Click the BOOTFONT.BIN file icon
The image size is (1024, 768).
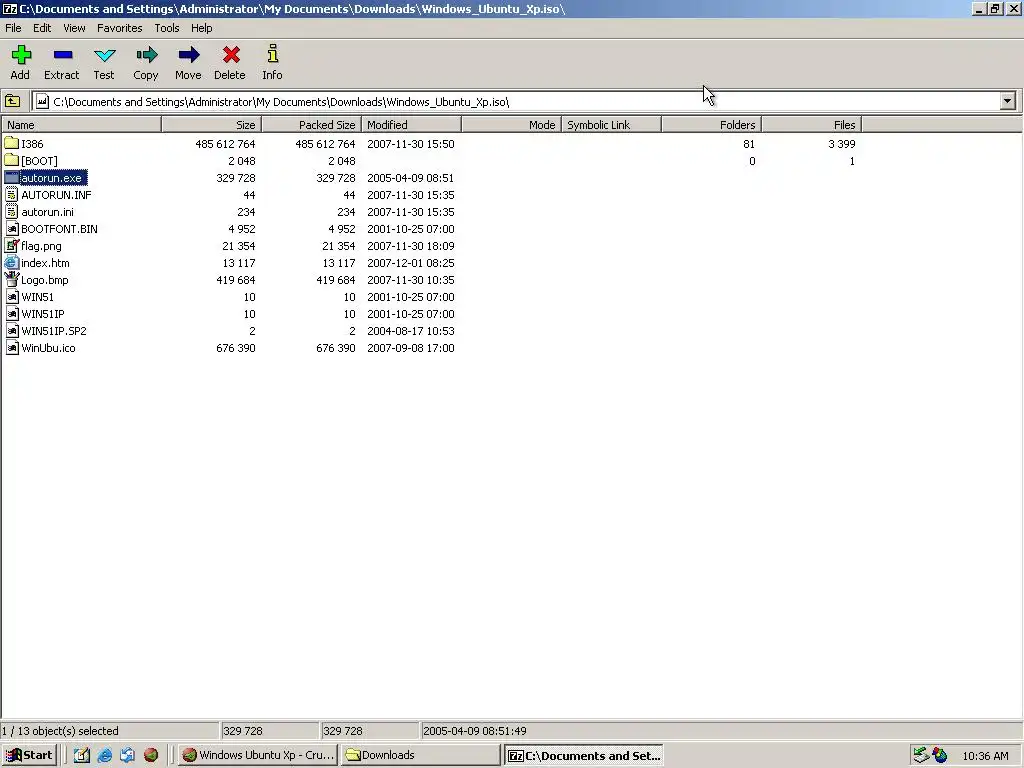coord(11,229)
